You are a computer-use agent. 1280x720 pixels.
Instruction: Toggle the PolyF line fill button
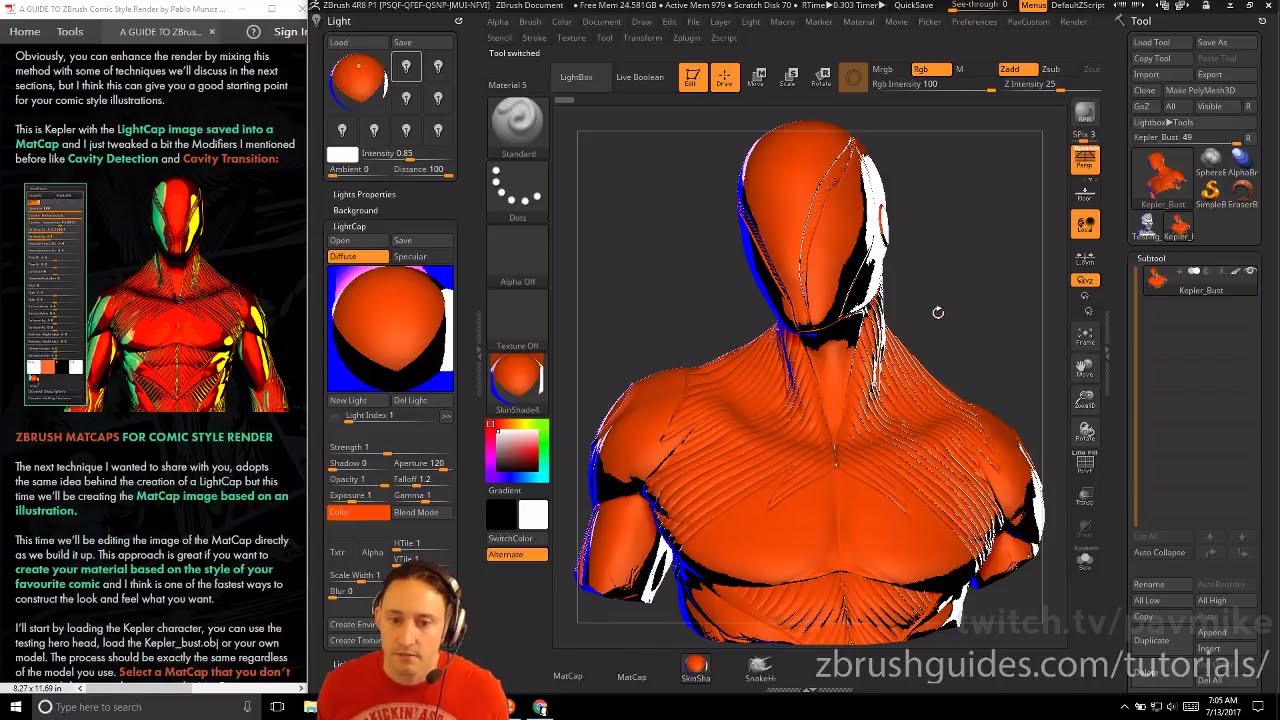coord(1085,461)
